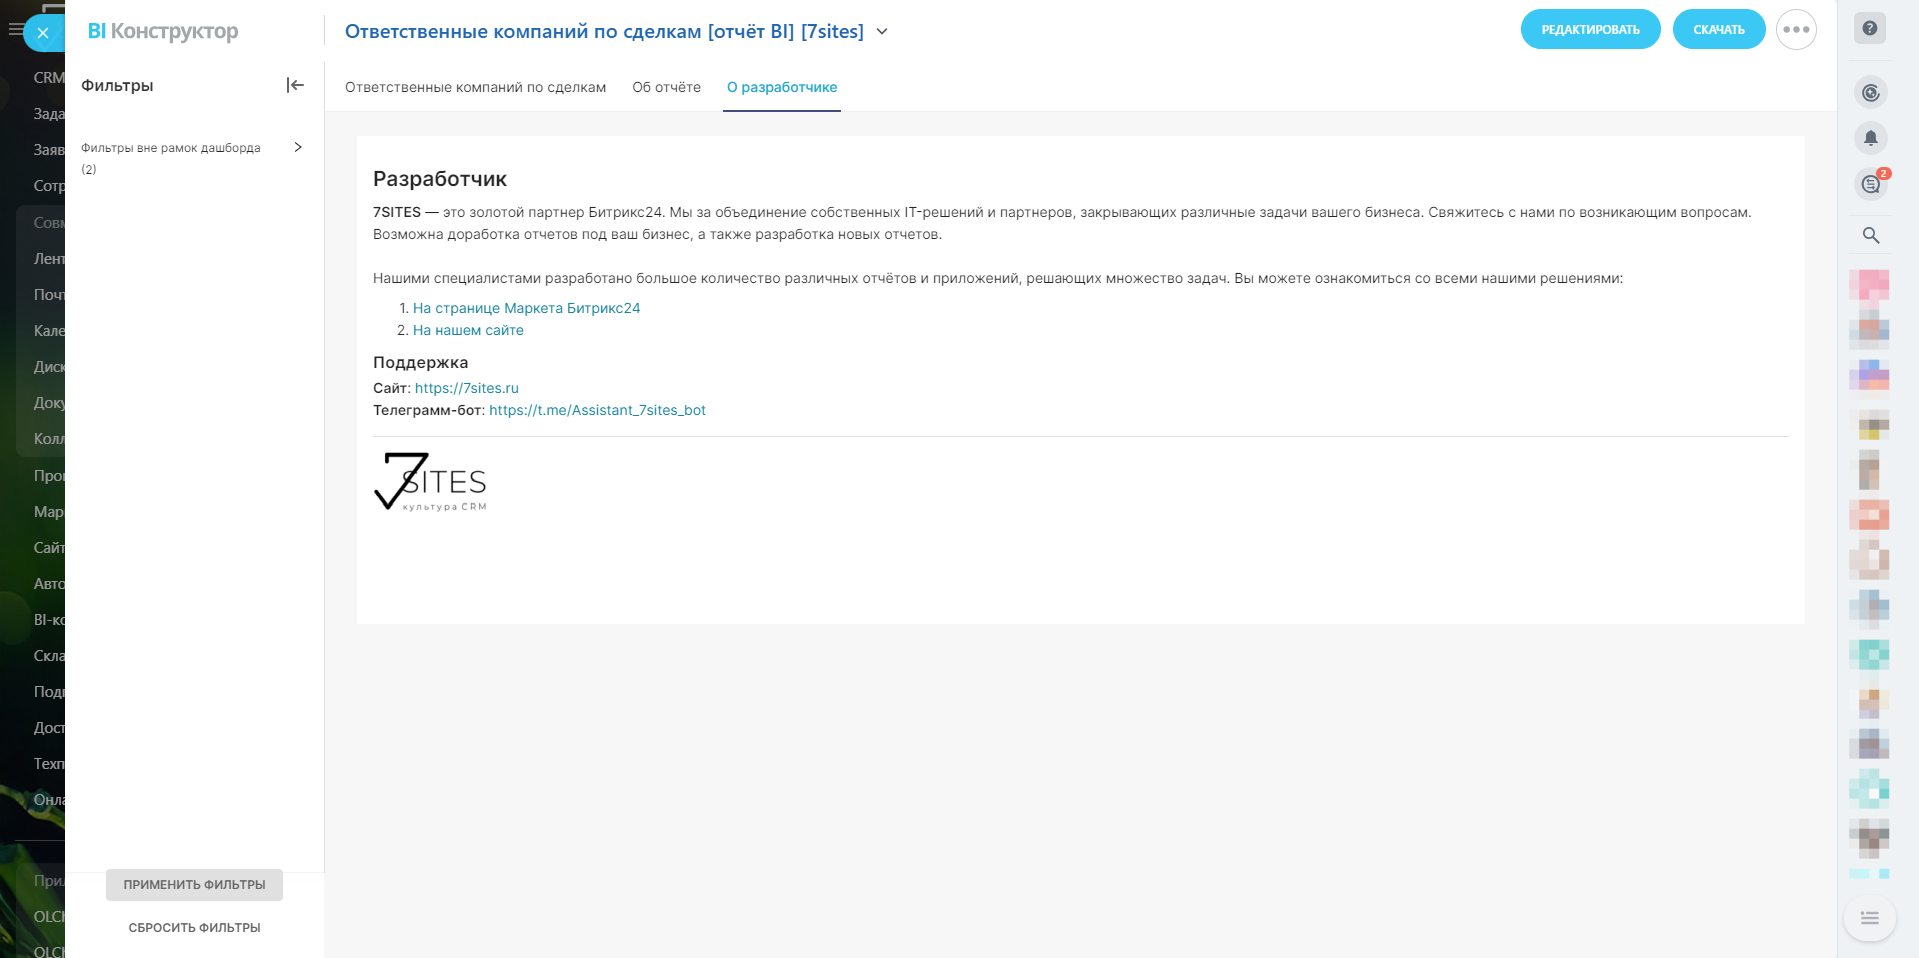
Task: Open the На странице Маркета Битрикс24 link
Action: click(x=526, y=308)
